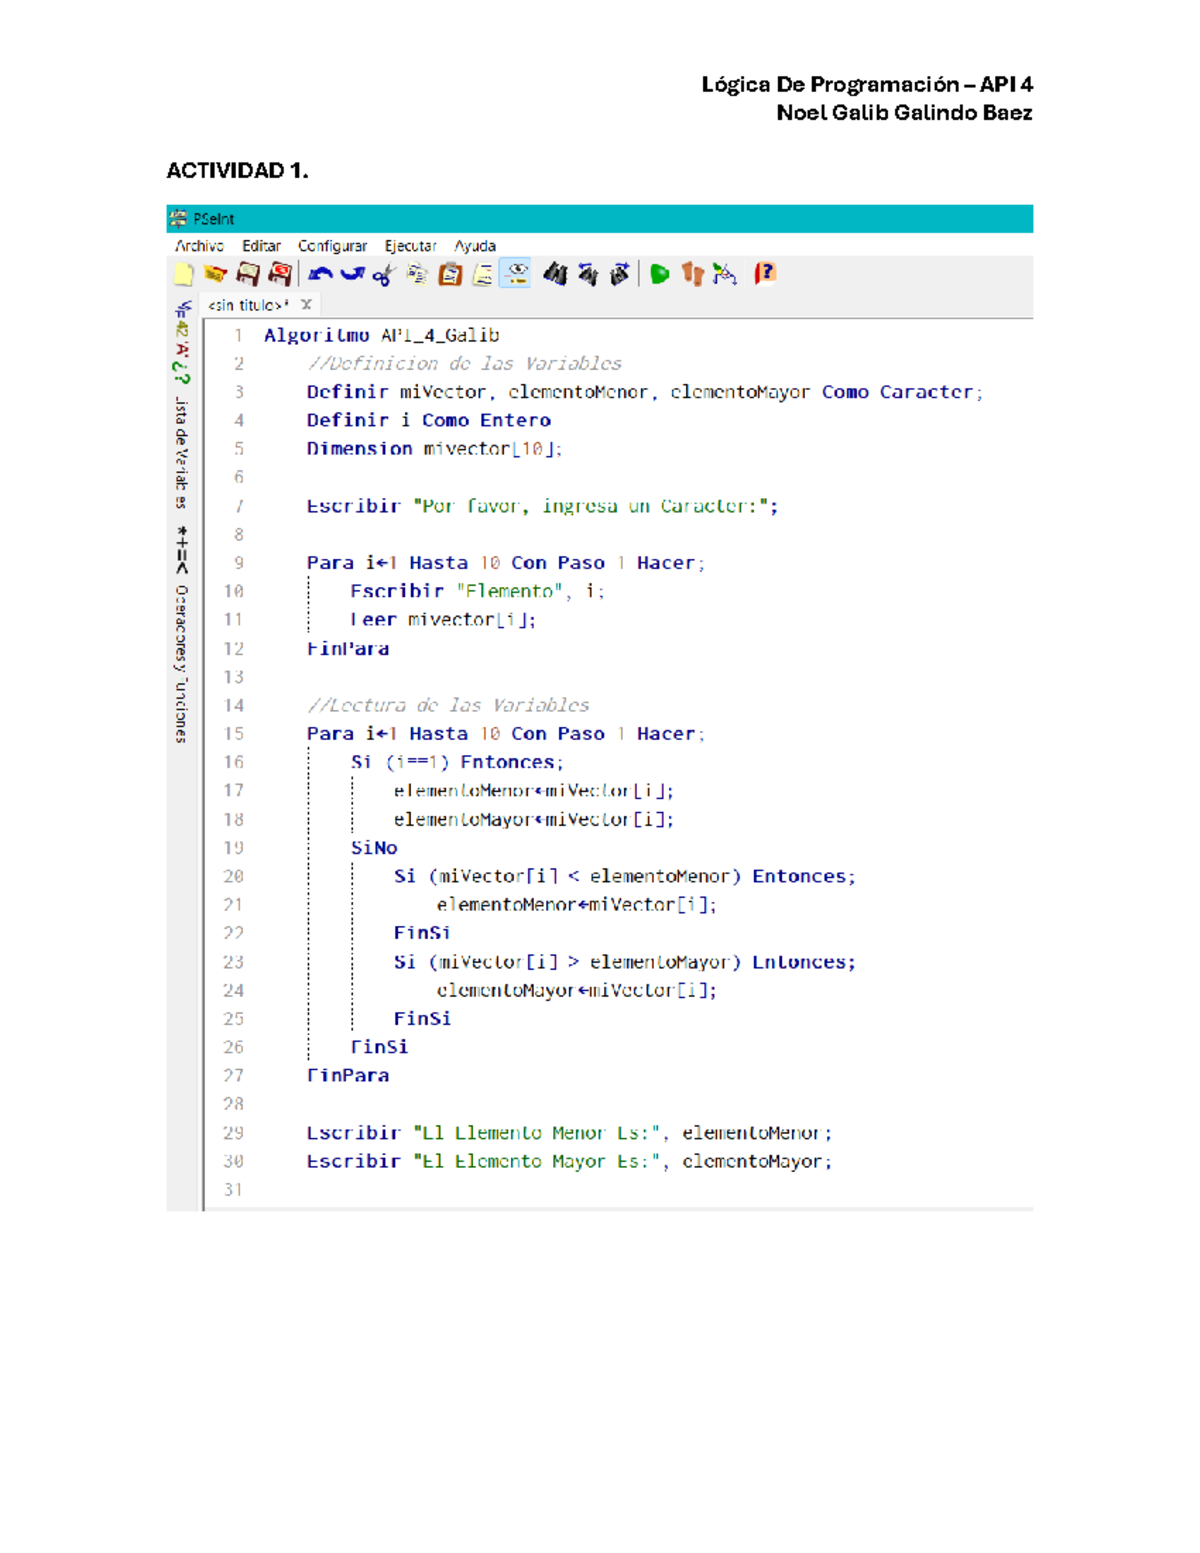Copy the selected pseudocode
This screenshot has height=1553, width=1200.
(x=415, y=274)
